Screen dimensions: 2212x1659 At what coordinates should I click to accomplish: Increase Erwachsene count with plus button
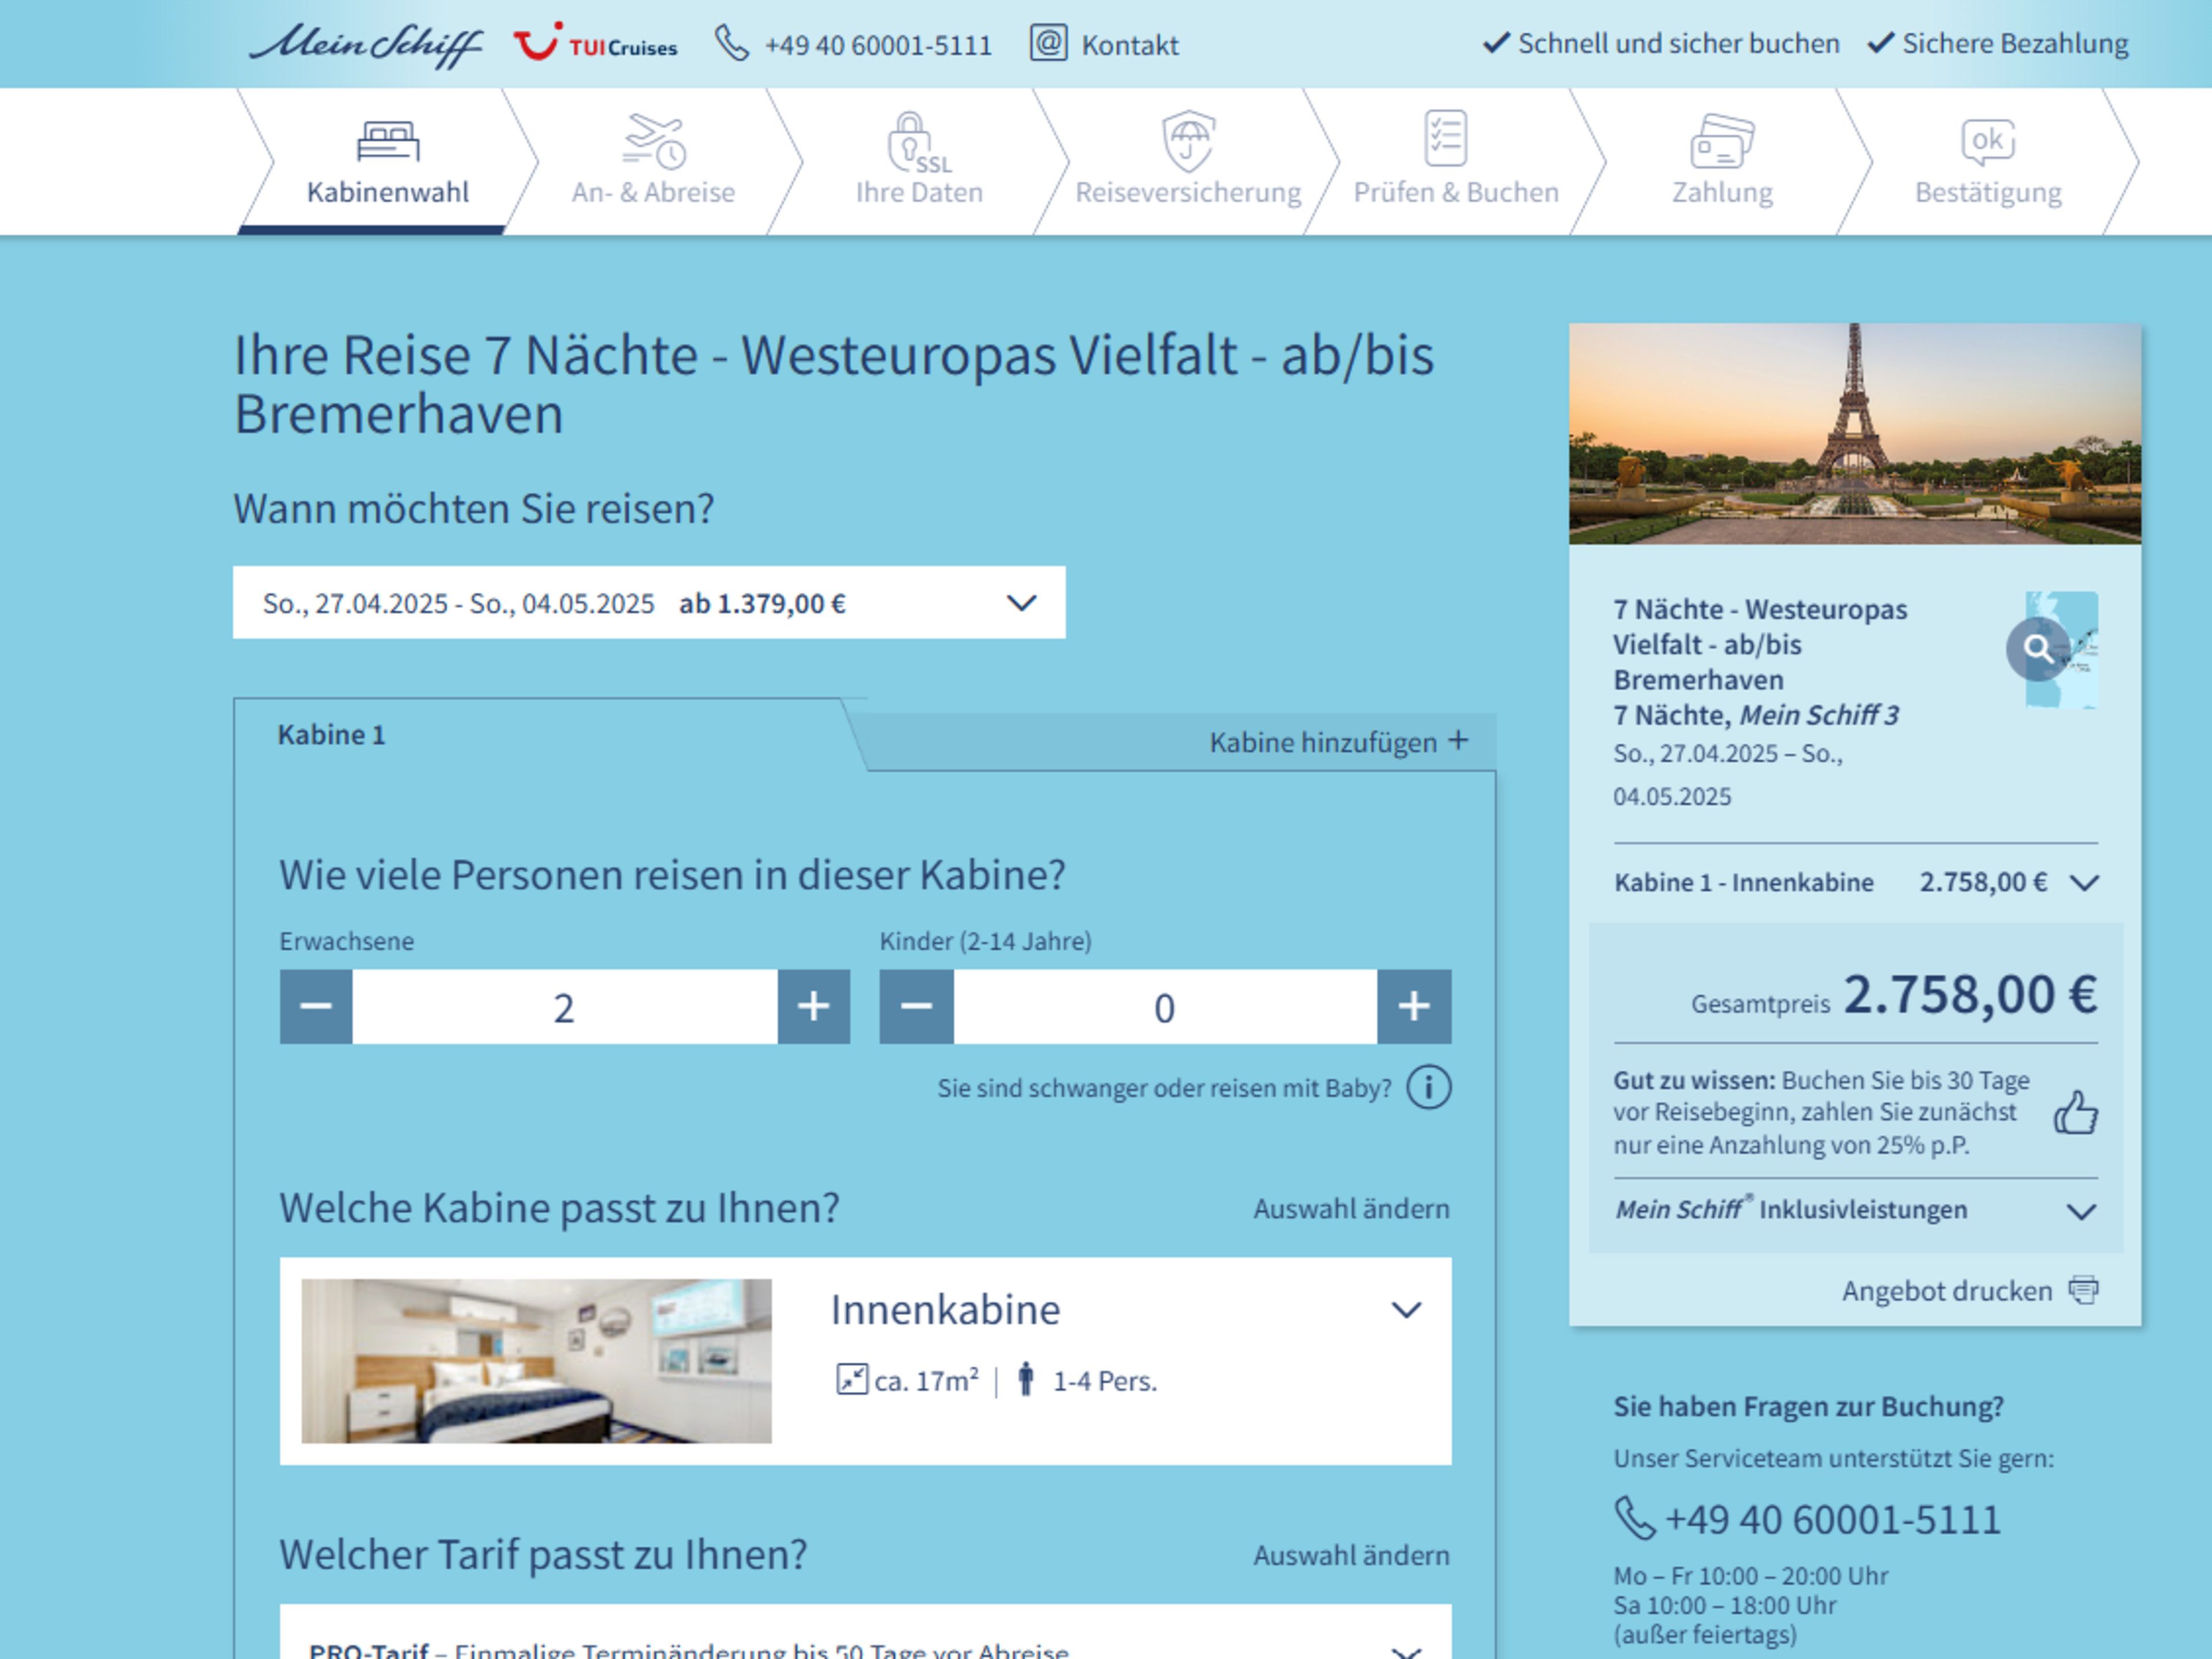click(814, 1006)
